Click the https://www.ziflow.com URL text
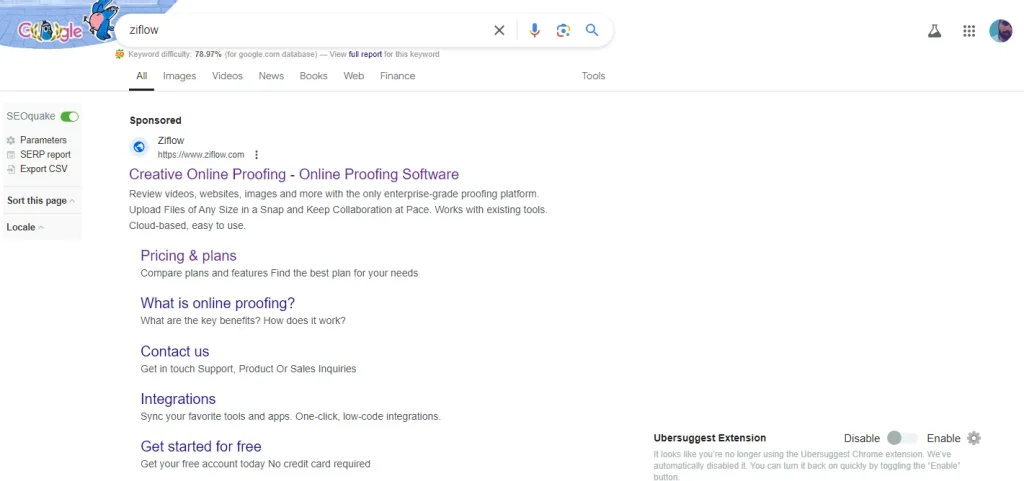The image size is (1024, 481). (x=200, y=155)
